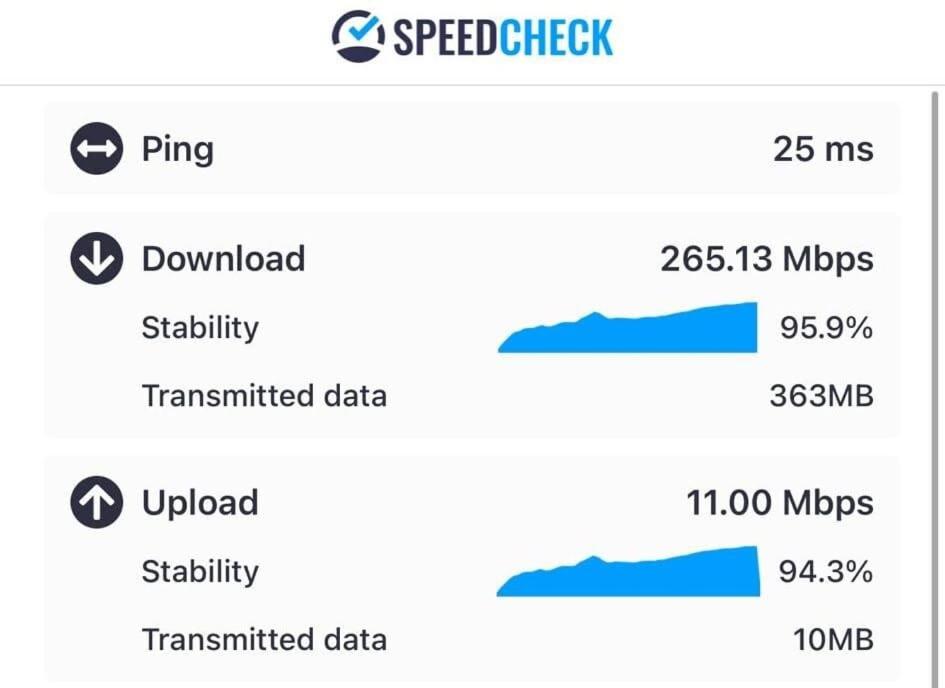Click the Speedcheck checkmark logo icon
Screen dimensions: 945x688
[359, 36]
